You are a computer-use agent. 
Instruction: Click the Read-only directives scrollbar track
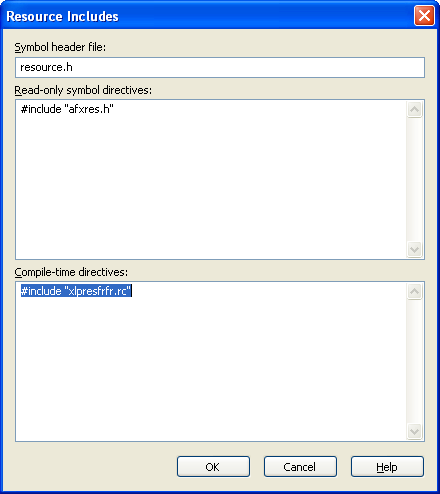[x=415, y=179]
